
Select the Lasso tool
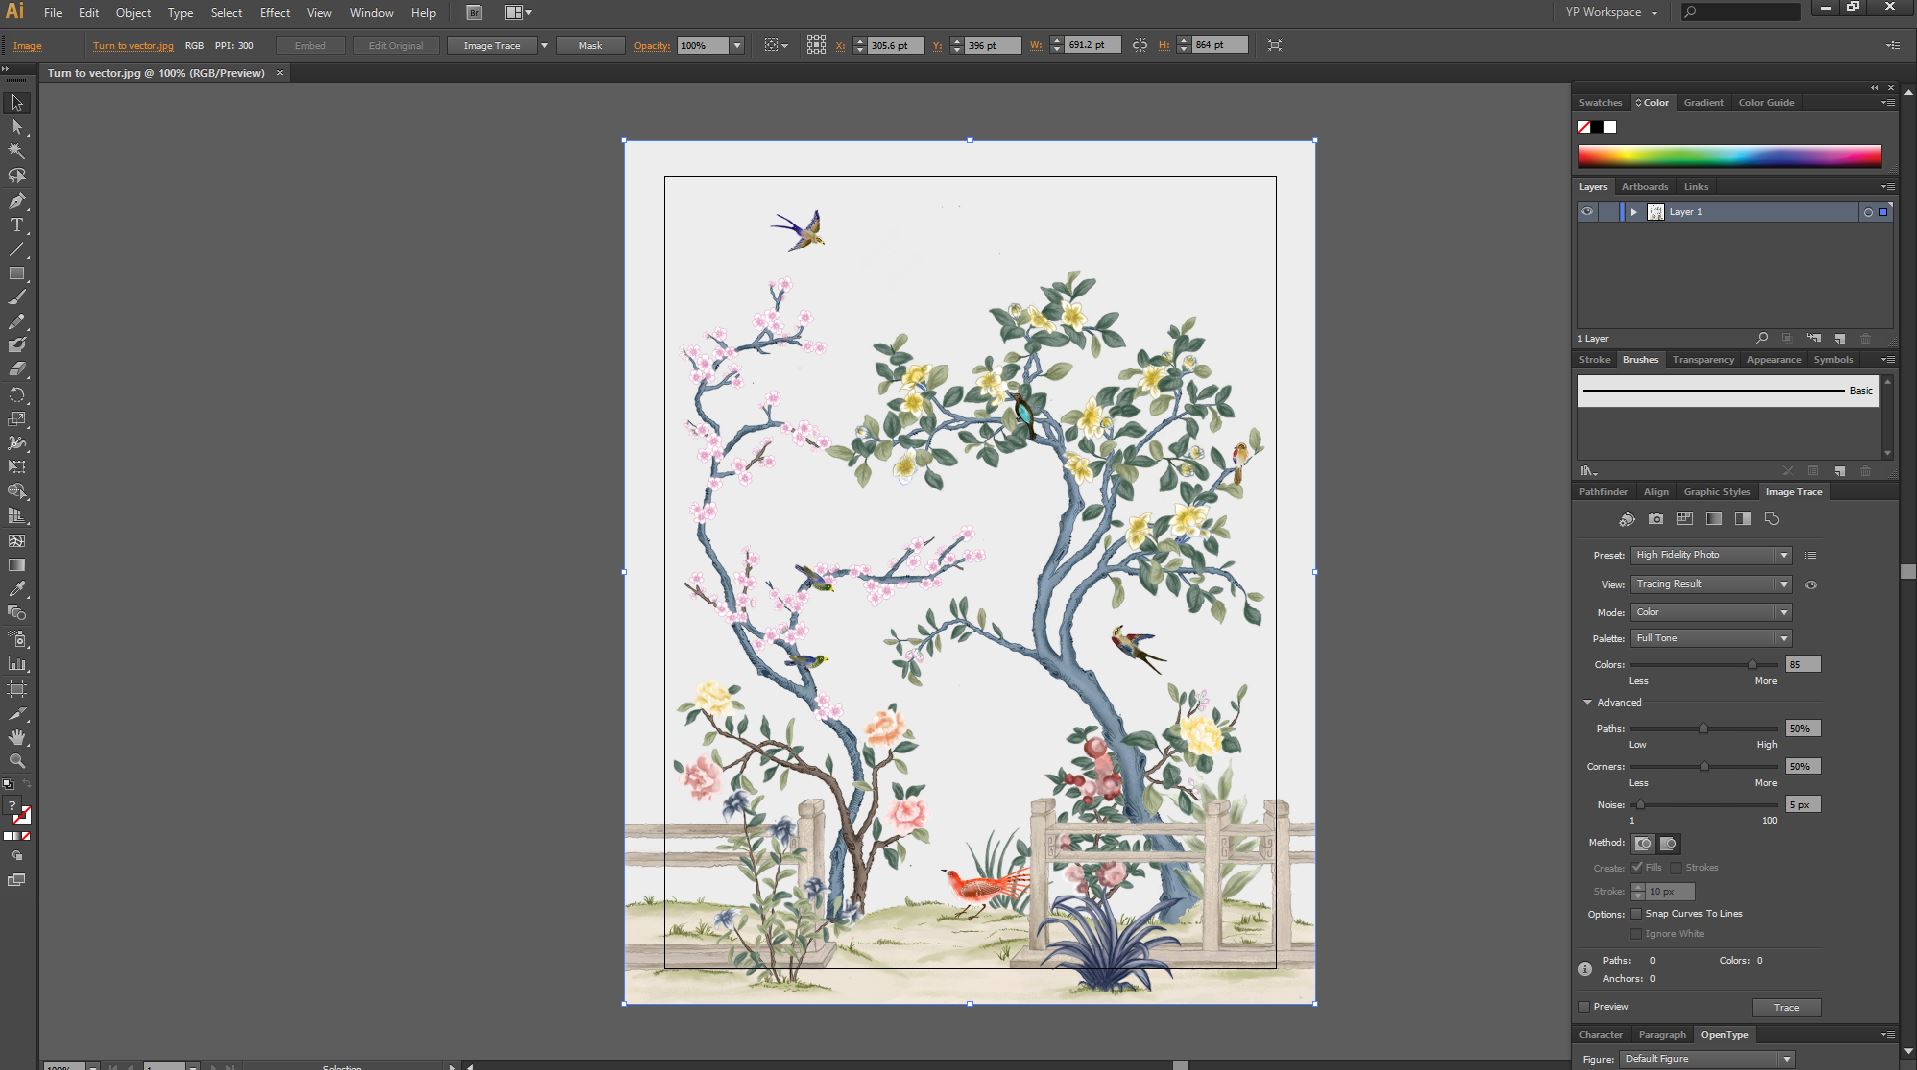pyautogui.click(x=17, y=176)
